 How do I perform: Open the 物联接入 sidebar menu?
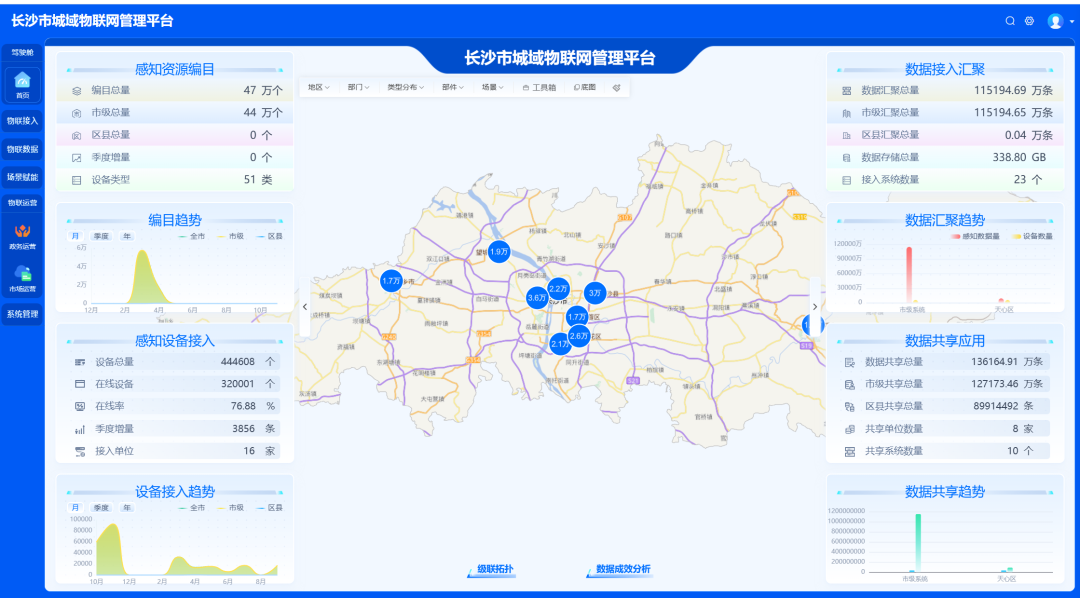pos(22,121)
